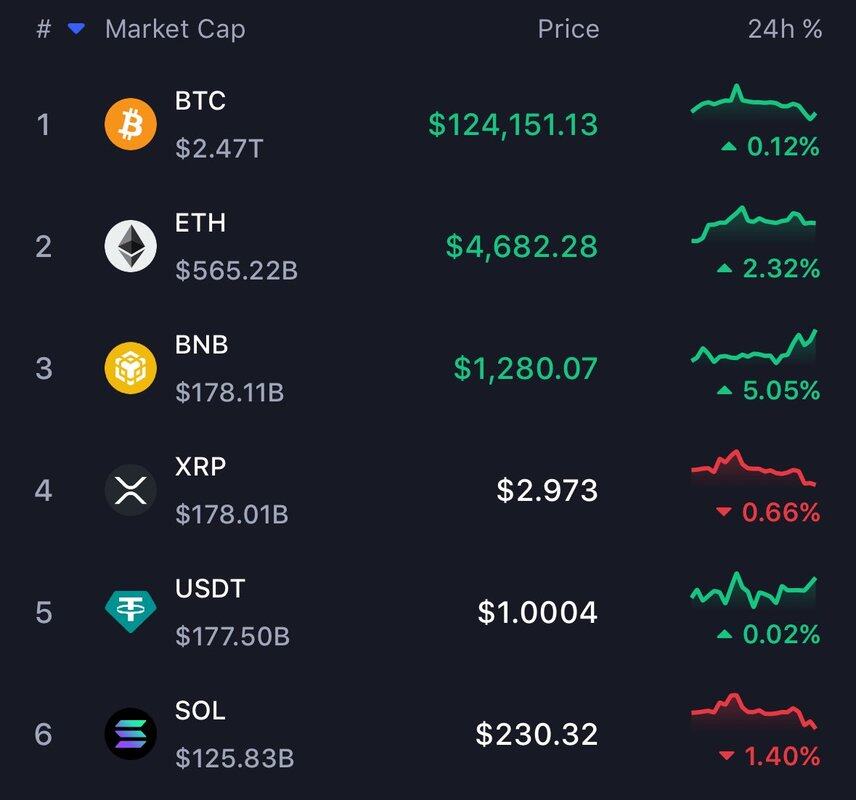This screenshot has height=800, width=856.
Task: Open the BTC ticker name
Action: tap(200, 101)
